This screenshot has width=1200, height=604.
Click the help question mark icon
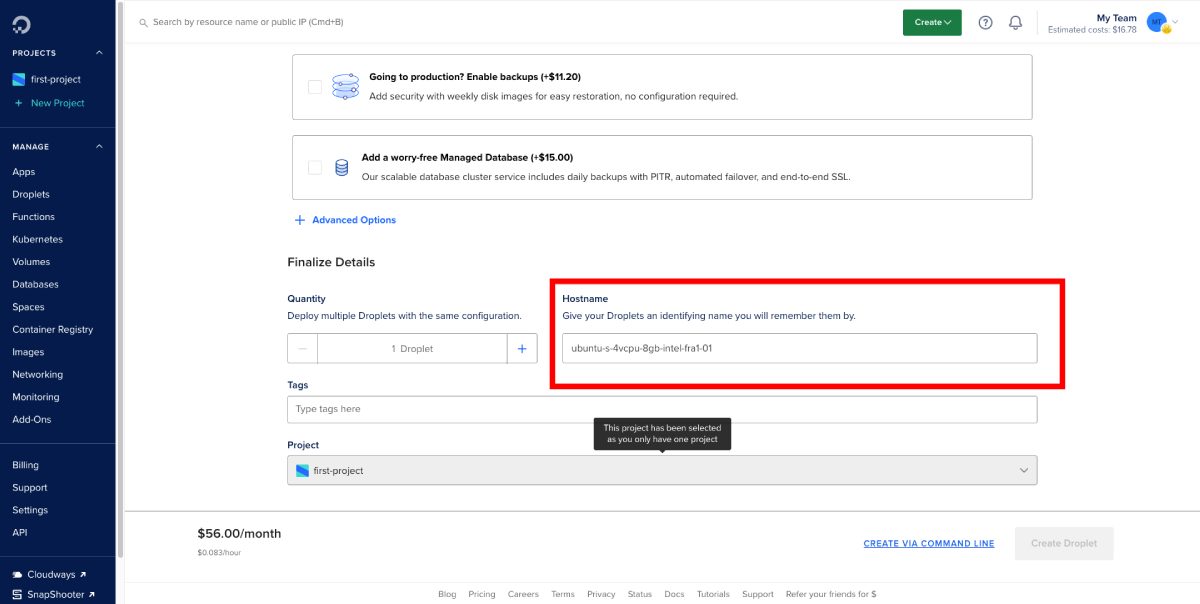985,22
